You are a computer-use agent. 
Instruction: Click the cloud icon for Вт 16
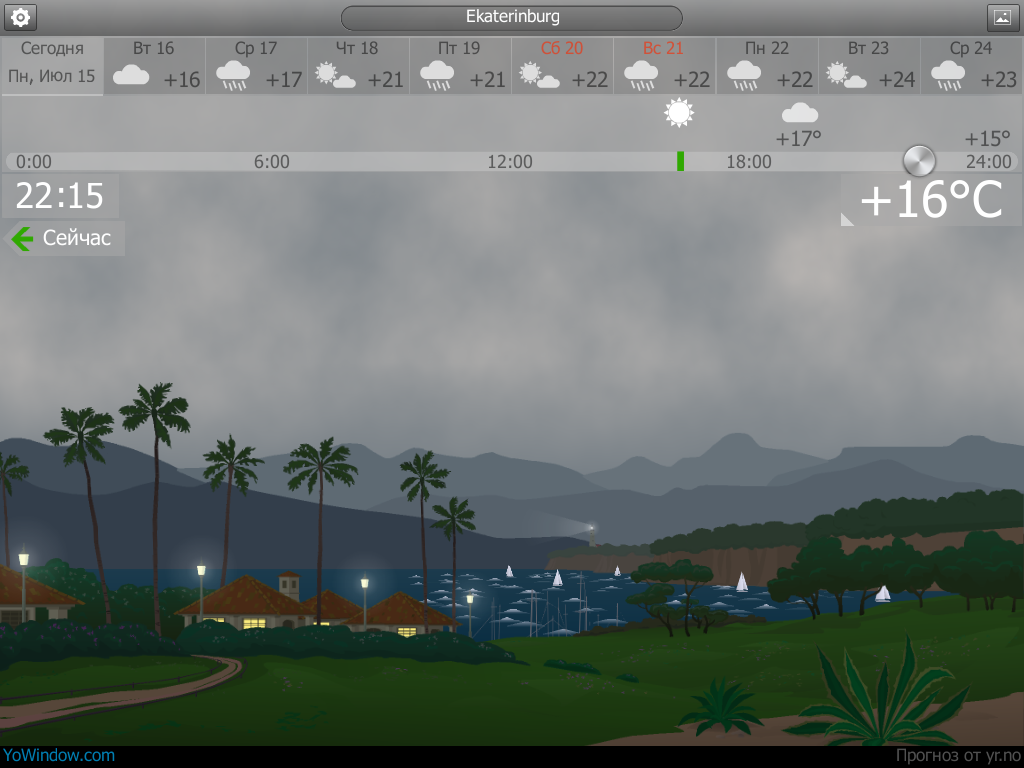click(131, 75)
